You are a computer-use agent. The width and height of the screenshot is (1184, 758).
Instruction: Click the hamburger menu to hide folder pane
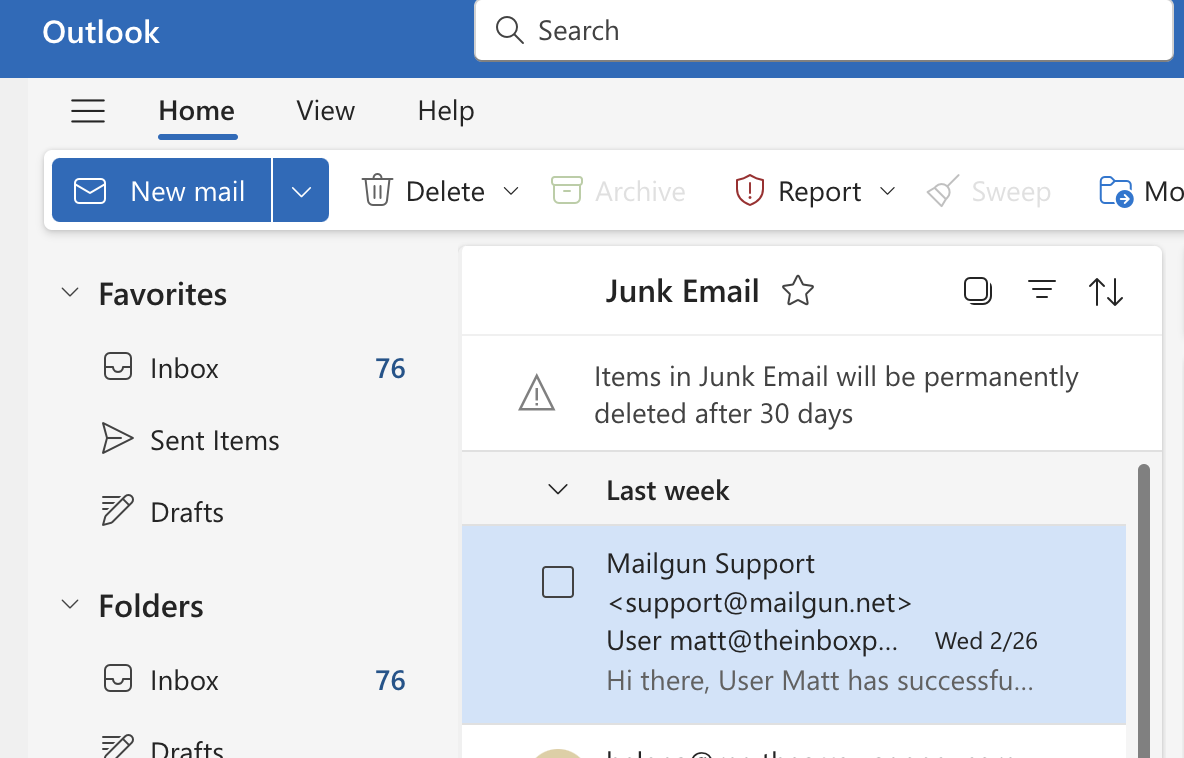pos(88,111)
